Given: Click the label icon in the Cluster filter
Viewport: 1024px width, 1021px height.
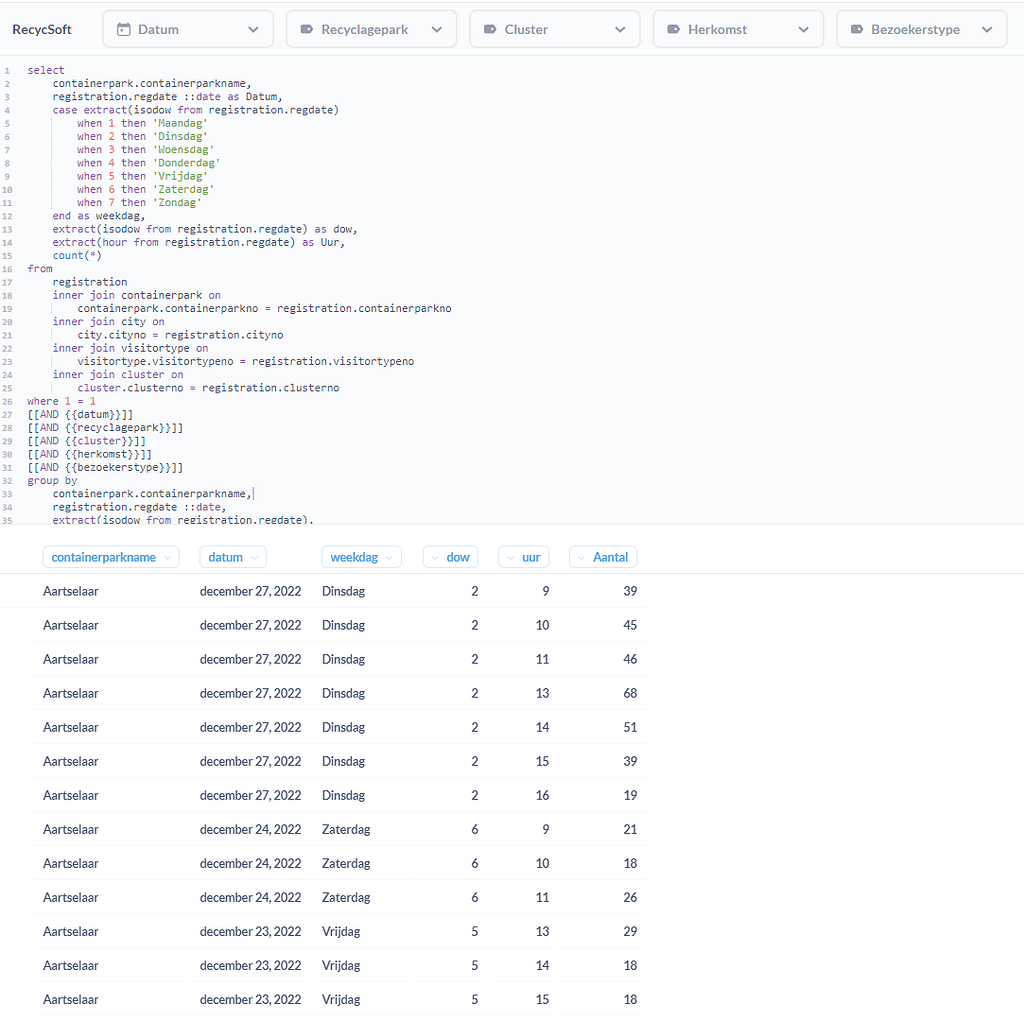Looking at the screenshot, I should click(x=489, y=28).
